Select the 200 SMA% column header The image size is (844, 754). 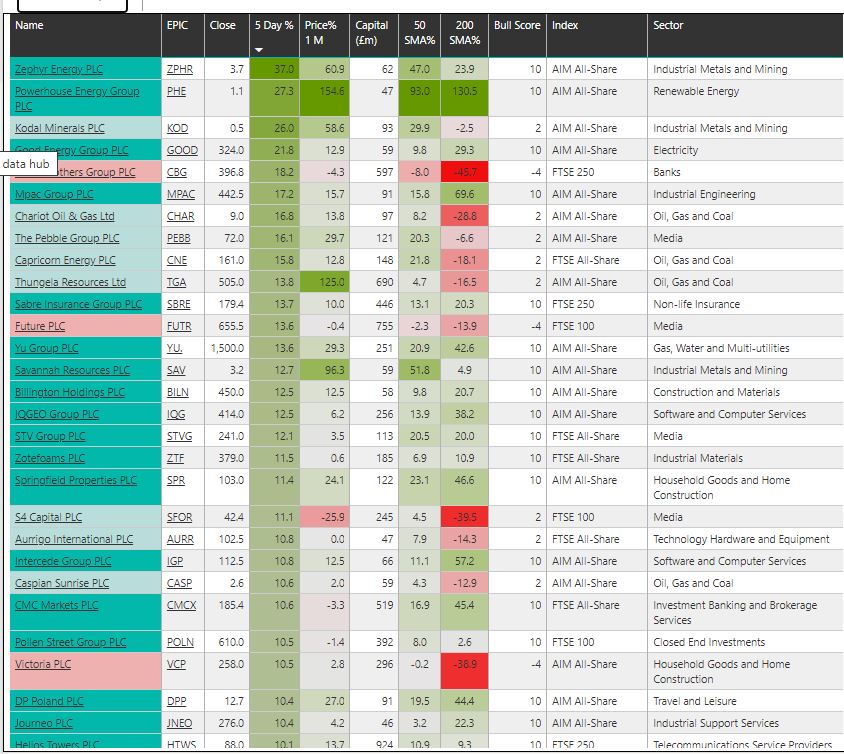465,33
